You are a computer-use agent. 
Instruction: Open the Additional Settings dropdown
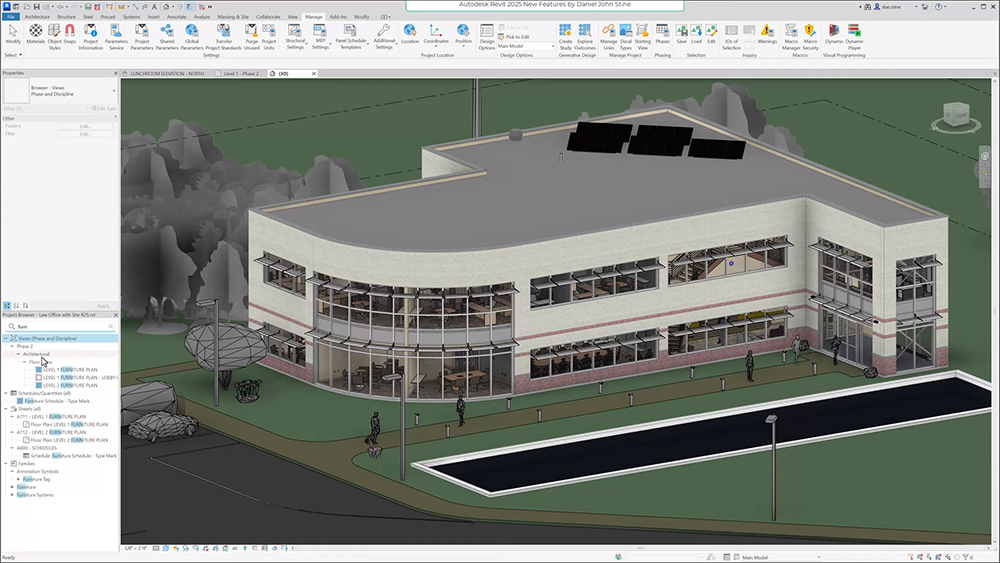pos(384,37)
